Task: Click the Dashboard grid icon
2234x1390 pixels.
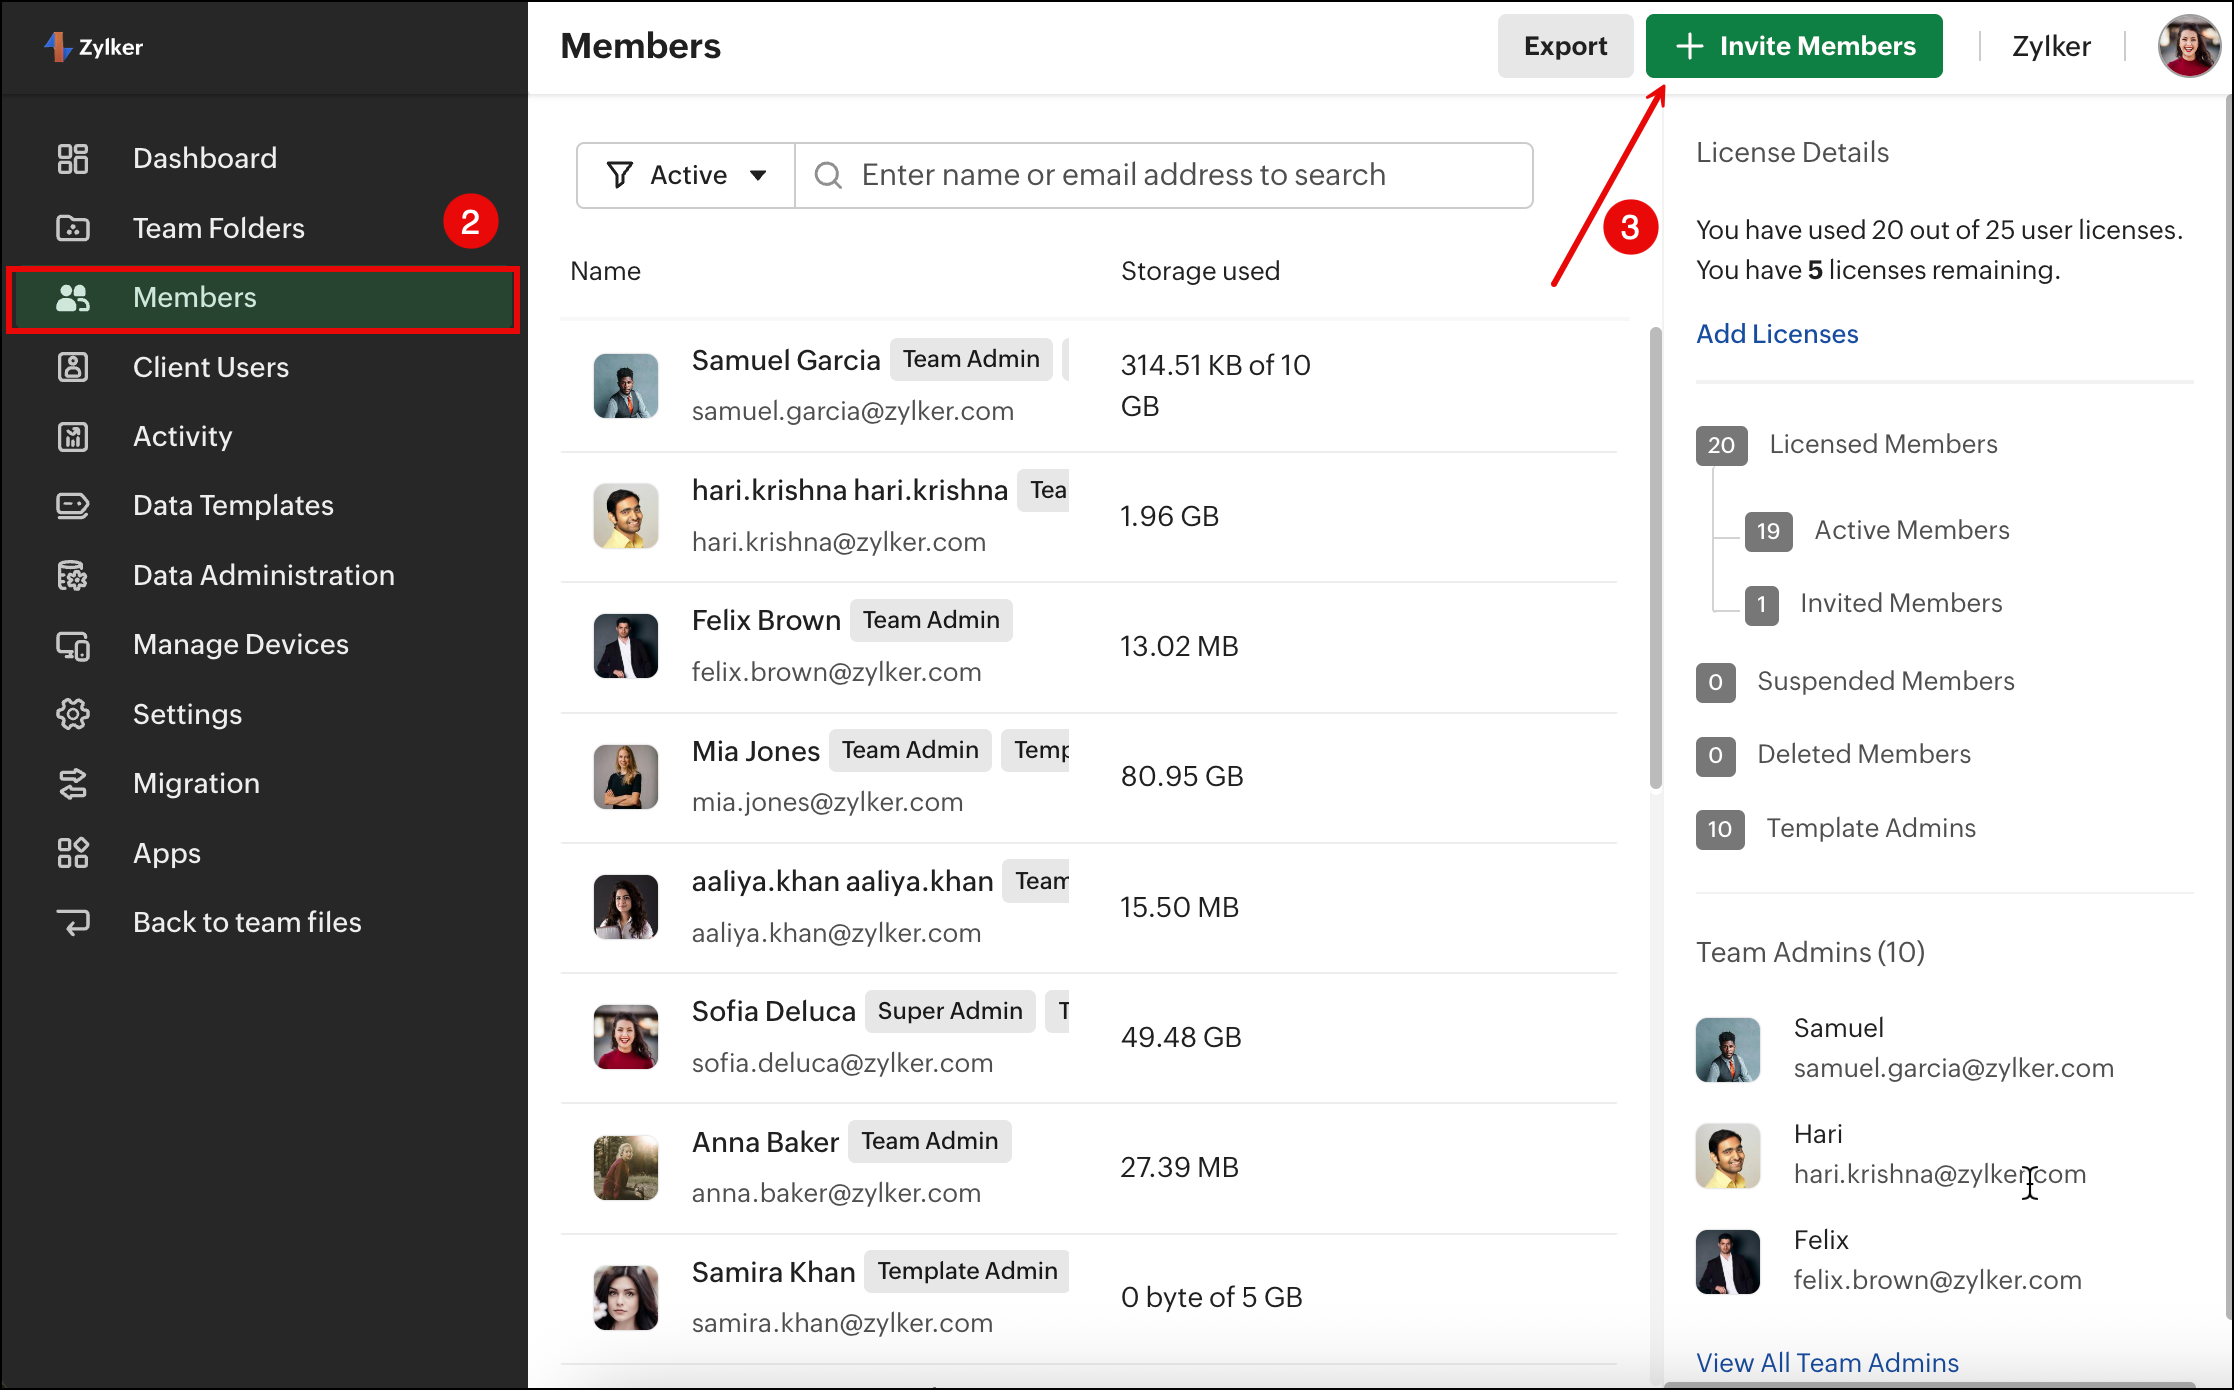Action: coord(72,158)
